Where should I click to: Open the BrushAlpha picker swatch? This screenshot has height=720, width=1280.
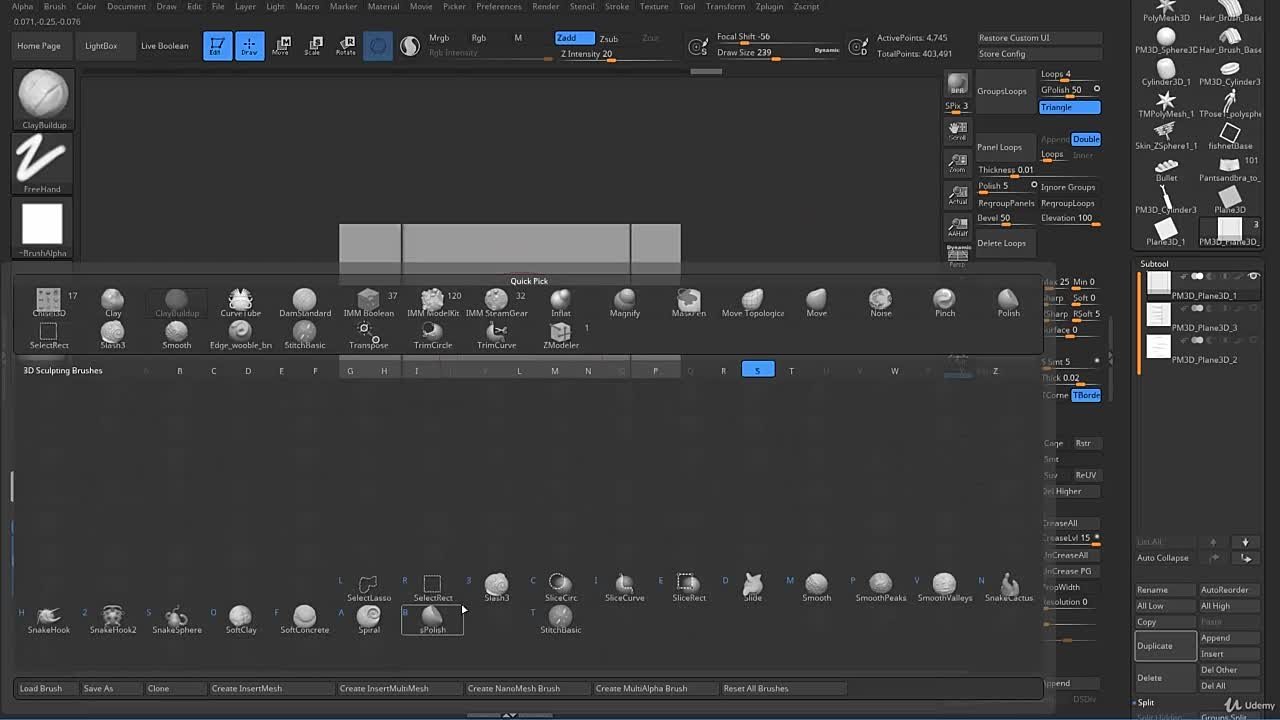(42, 225)
